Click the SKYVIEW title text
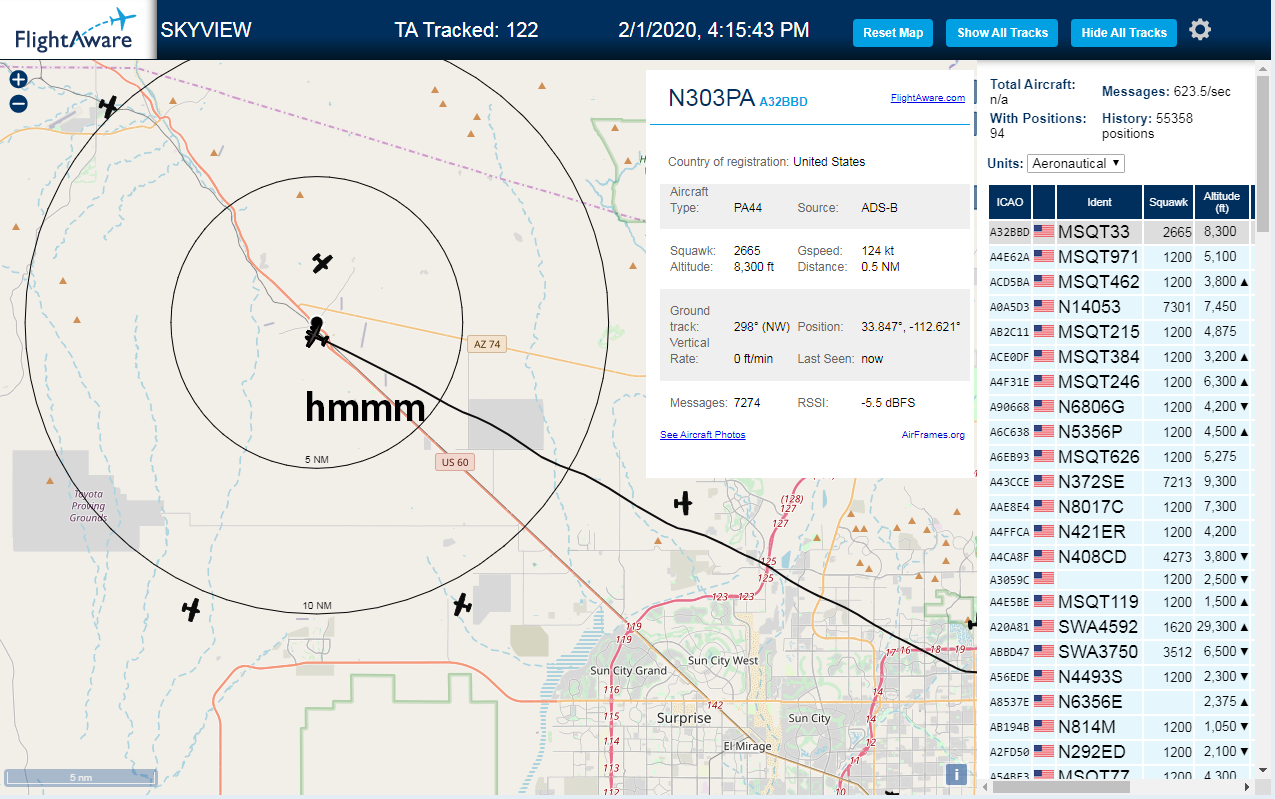The image size is (1275, 799). pos(206,30)
